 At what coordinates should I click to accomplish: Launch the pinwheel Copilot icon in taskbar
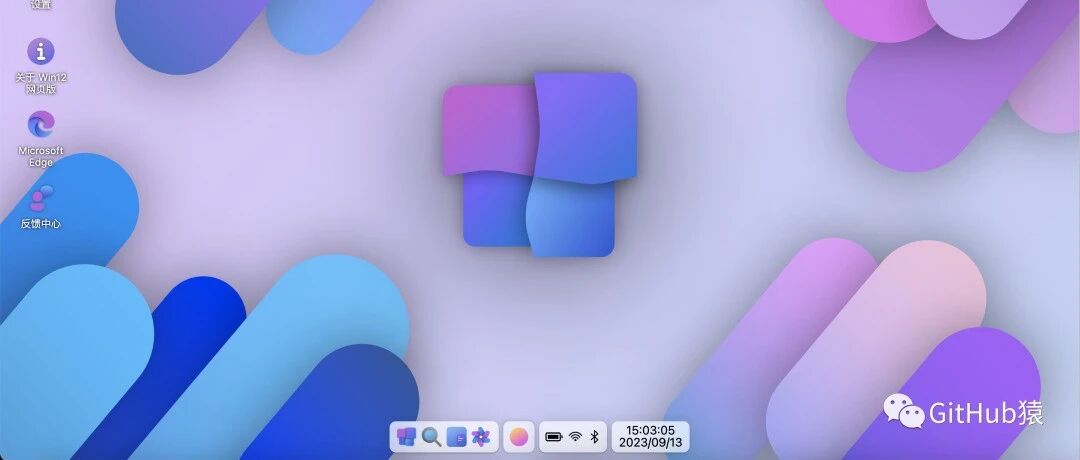tap(481, 437)
